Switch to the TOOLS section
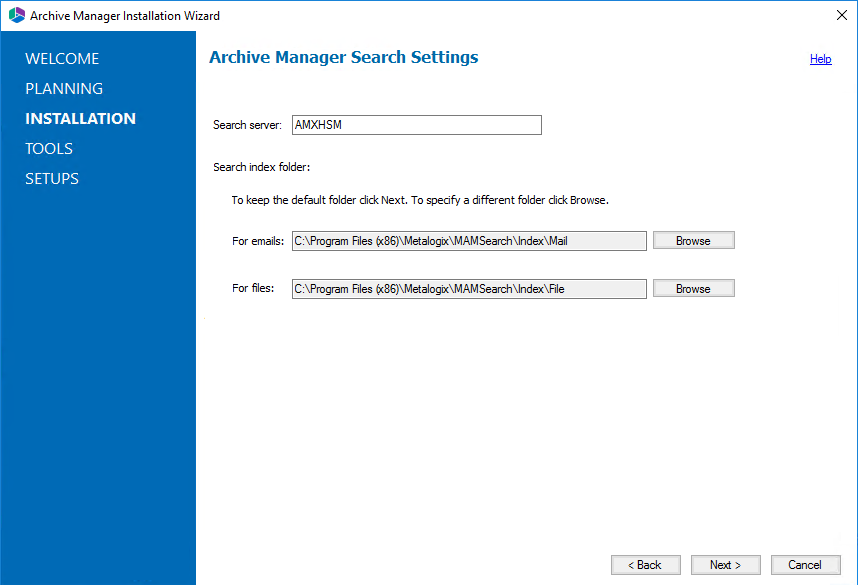This screenshot has height=585, width=858. pyautogui.click(x=49, y=149)
